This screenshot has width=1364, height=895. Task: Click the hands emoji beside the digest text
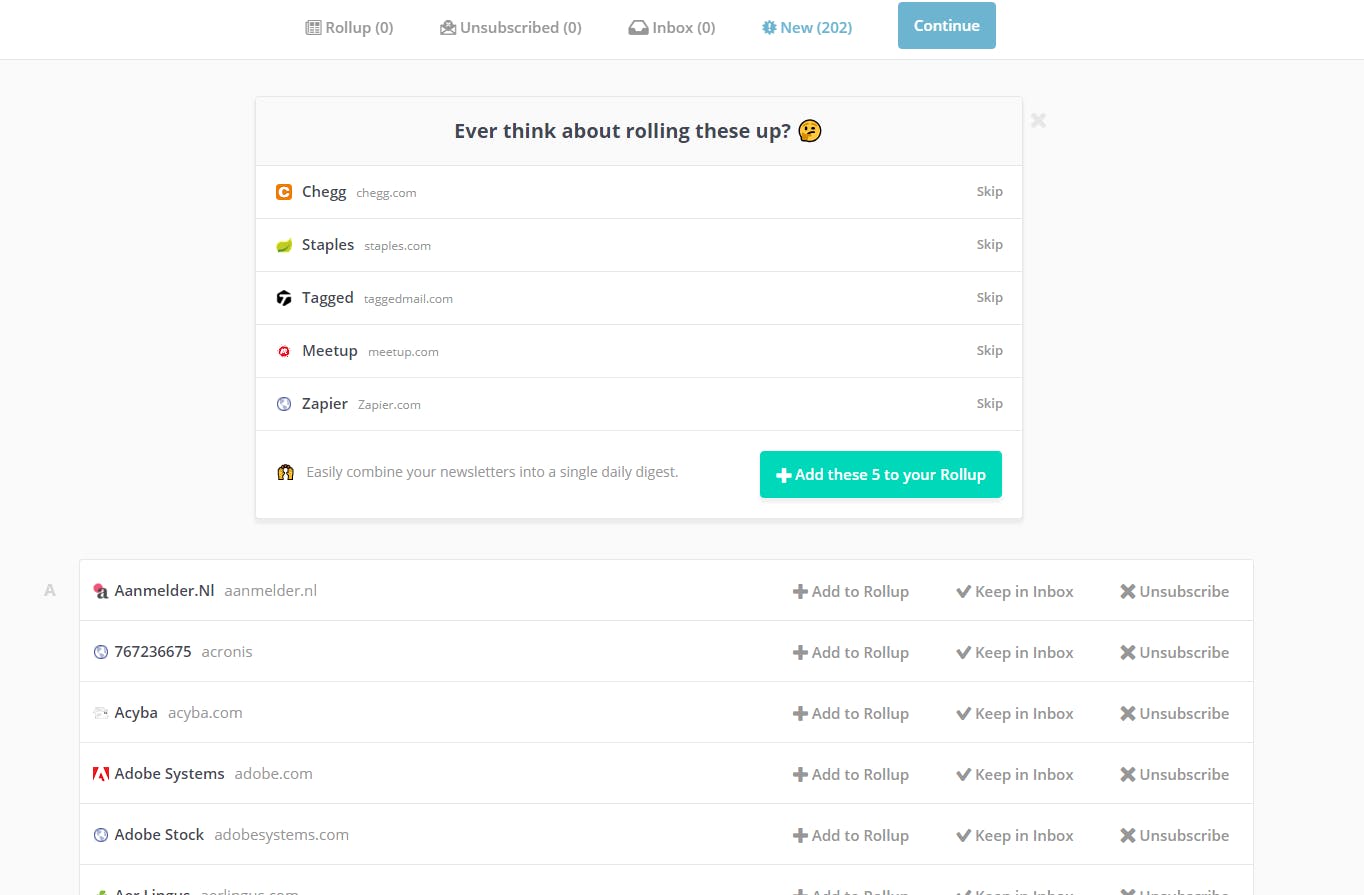285,473
